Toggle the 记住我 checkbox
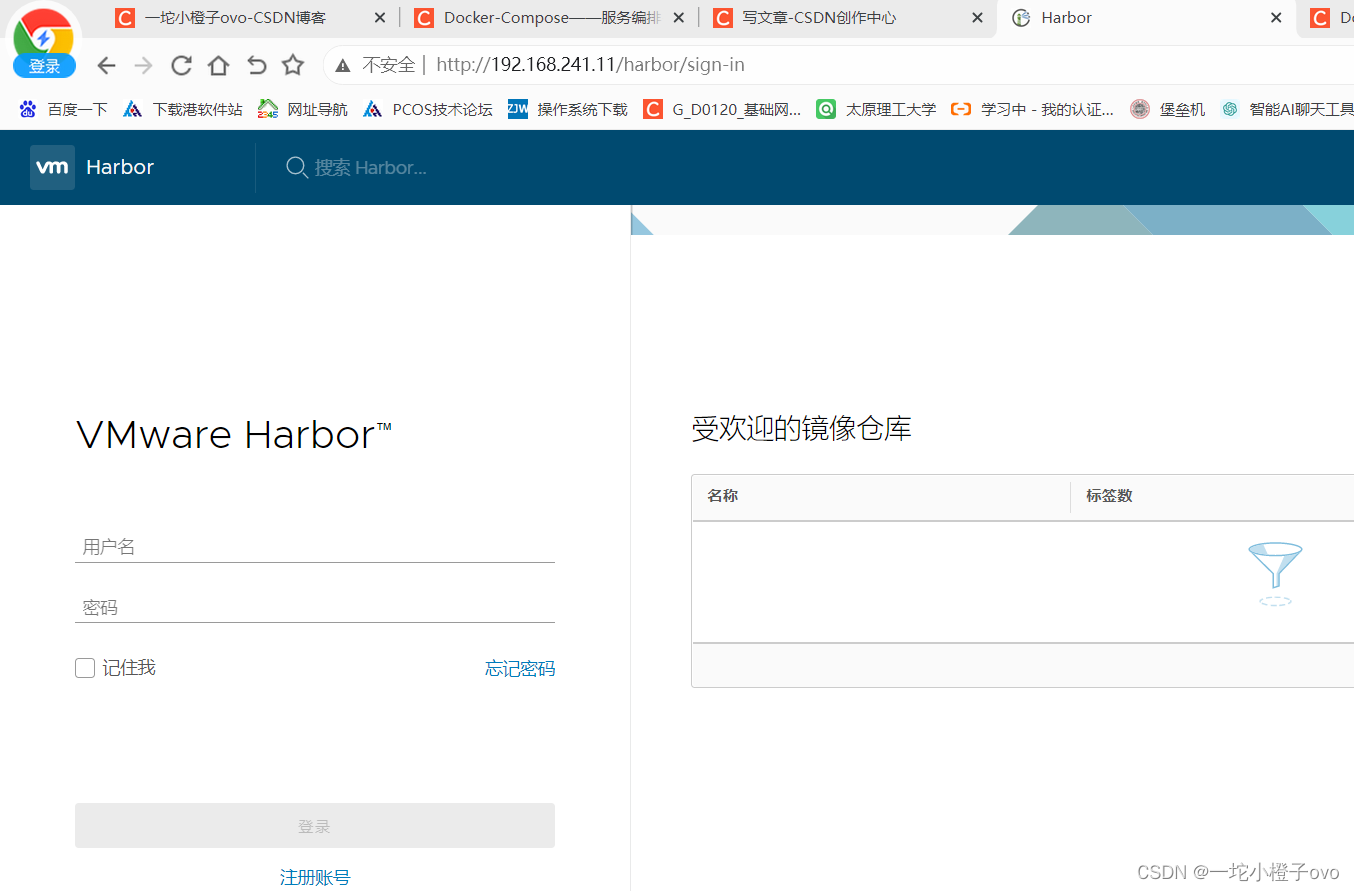The height and width of the screenshot is (891, 1354). coord(85,668)
